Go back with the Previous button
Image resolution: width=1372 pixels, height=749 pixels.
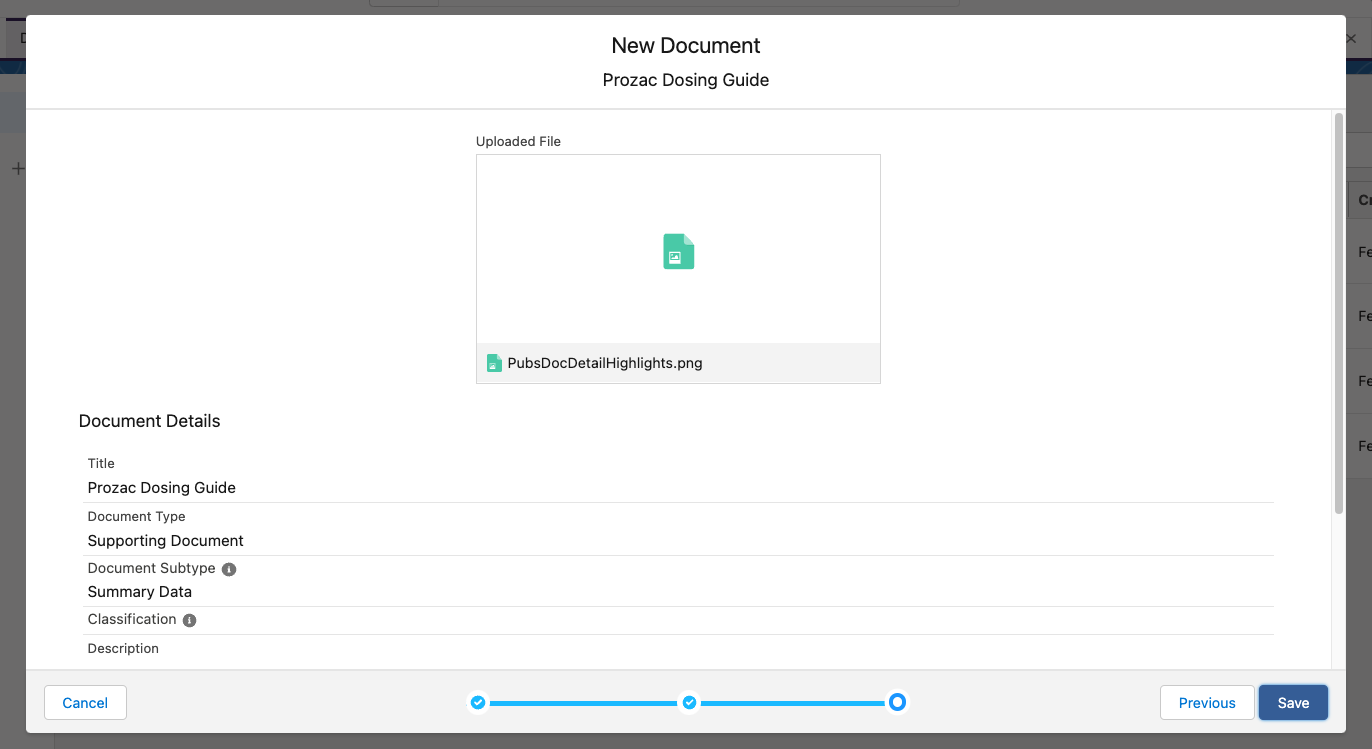(x=1206, y=703)
